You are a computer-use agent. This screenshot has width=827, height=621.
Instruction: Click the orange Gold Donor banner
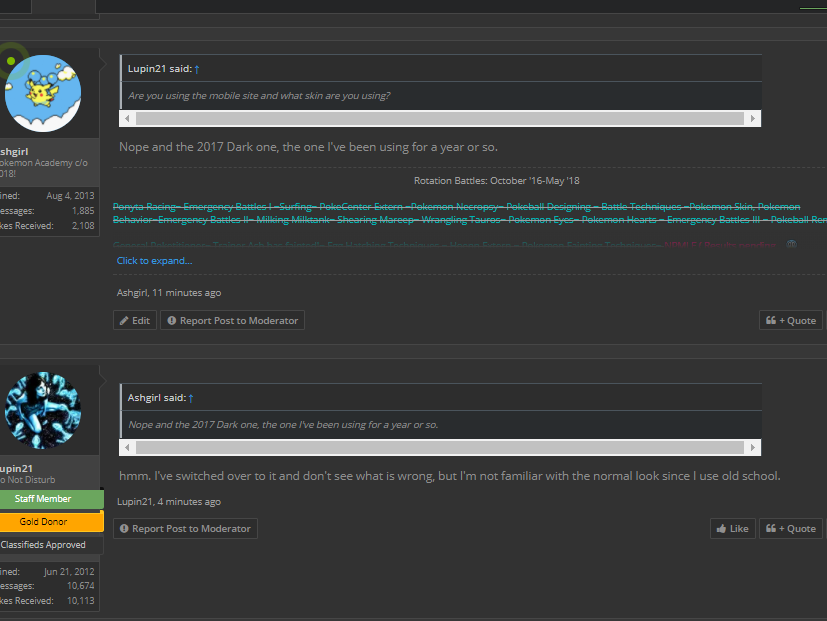[44, 522]
